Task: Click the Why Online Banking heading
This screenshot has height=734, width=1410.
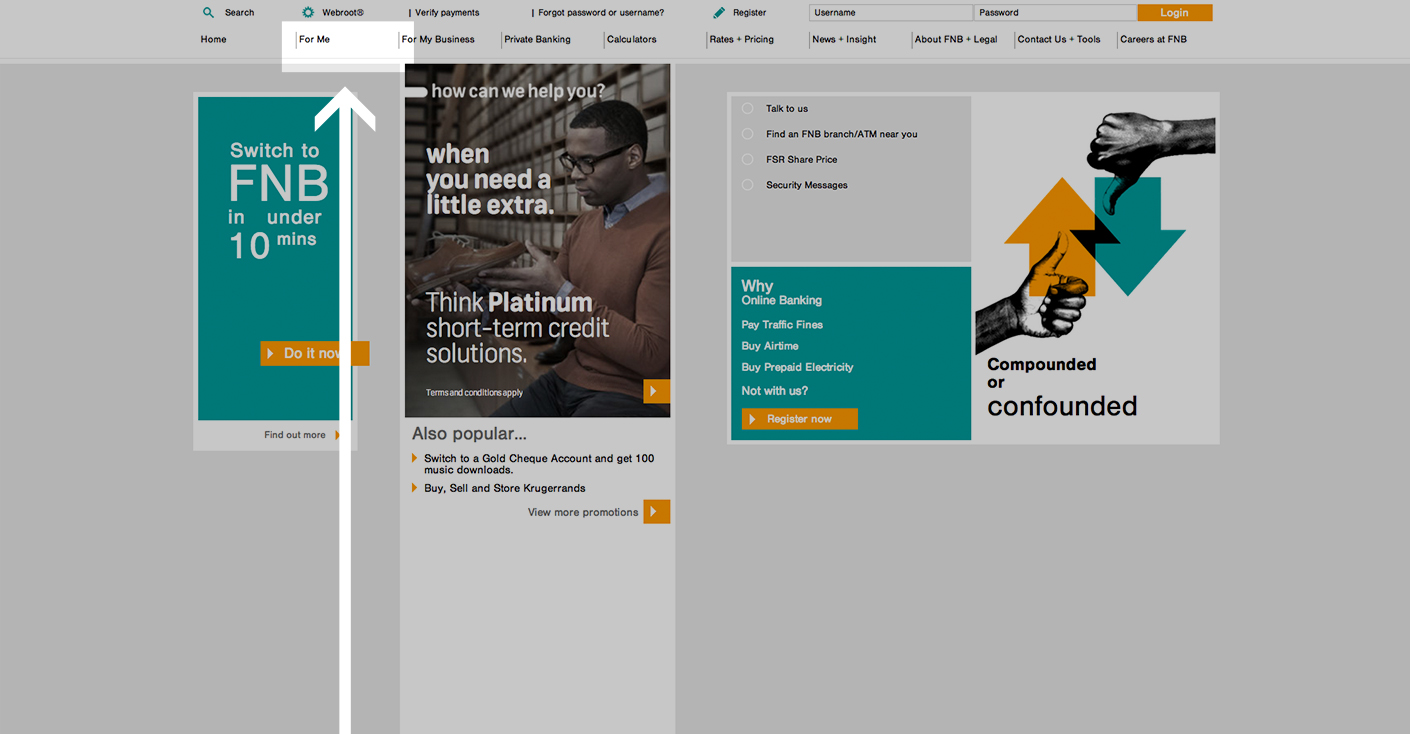Action: coord(781,292)
